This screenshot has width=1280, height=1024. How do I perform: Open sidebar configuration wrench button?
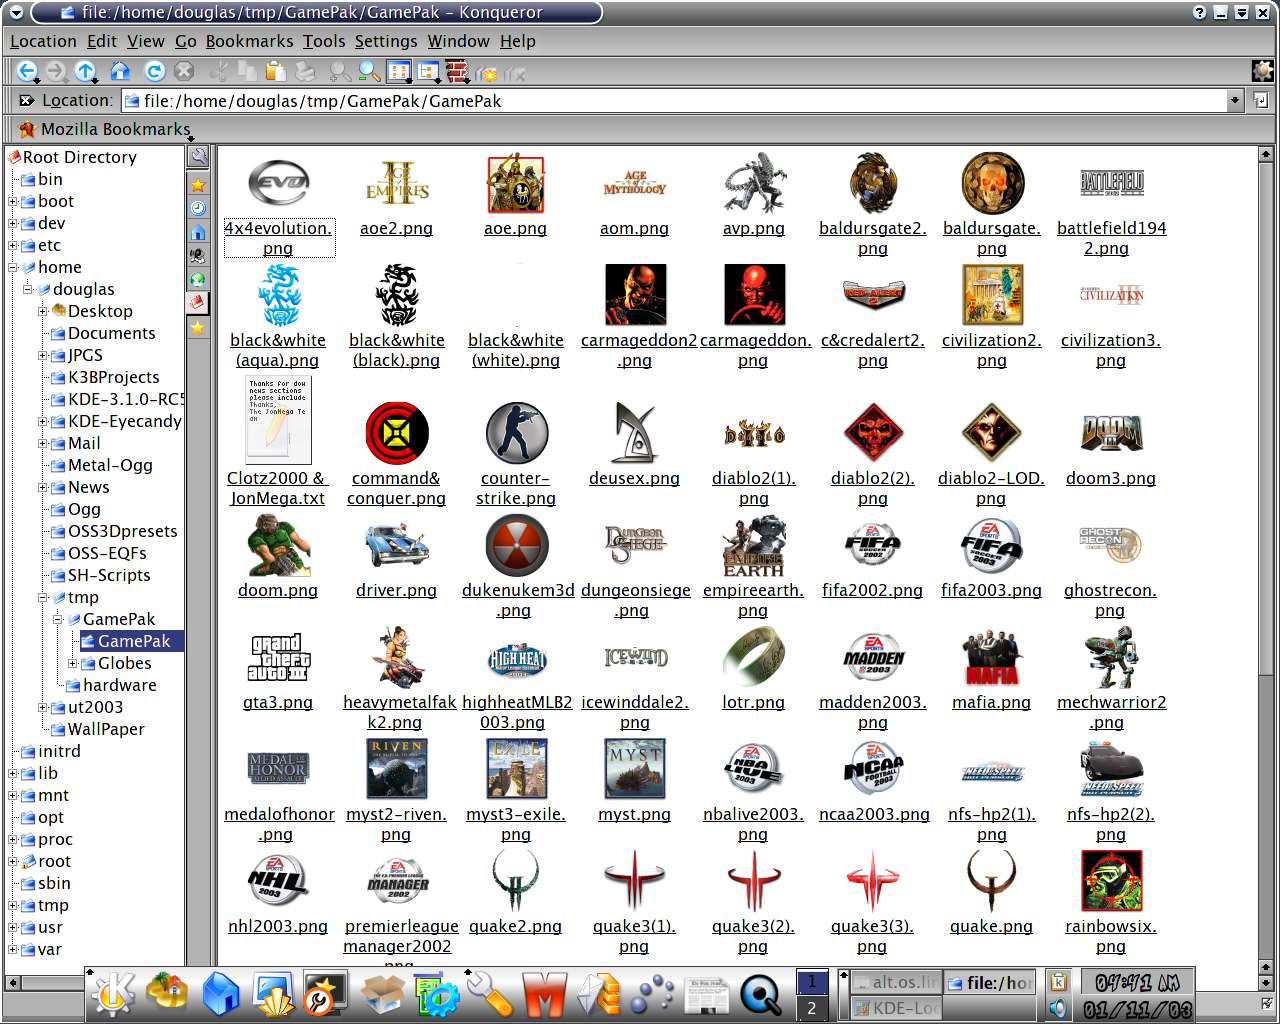[x=198, y=157]
